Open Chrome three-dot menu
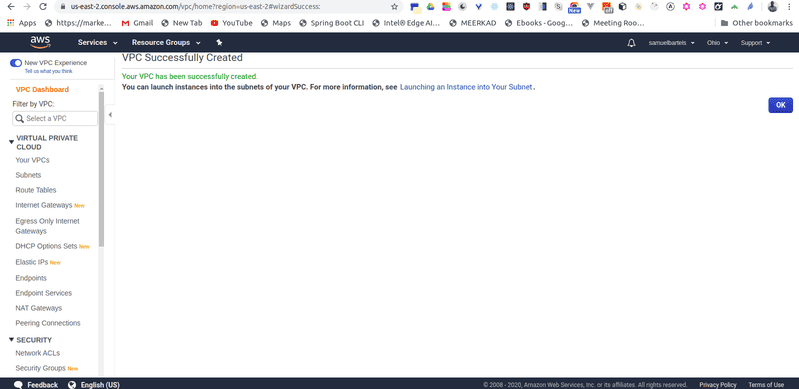Image resolution: width=799 pixels, height=389 pixels. (790, 7)
